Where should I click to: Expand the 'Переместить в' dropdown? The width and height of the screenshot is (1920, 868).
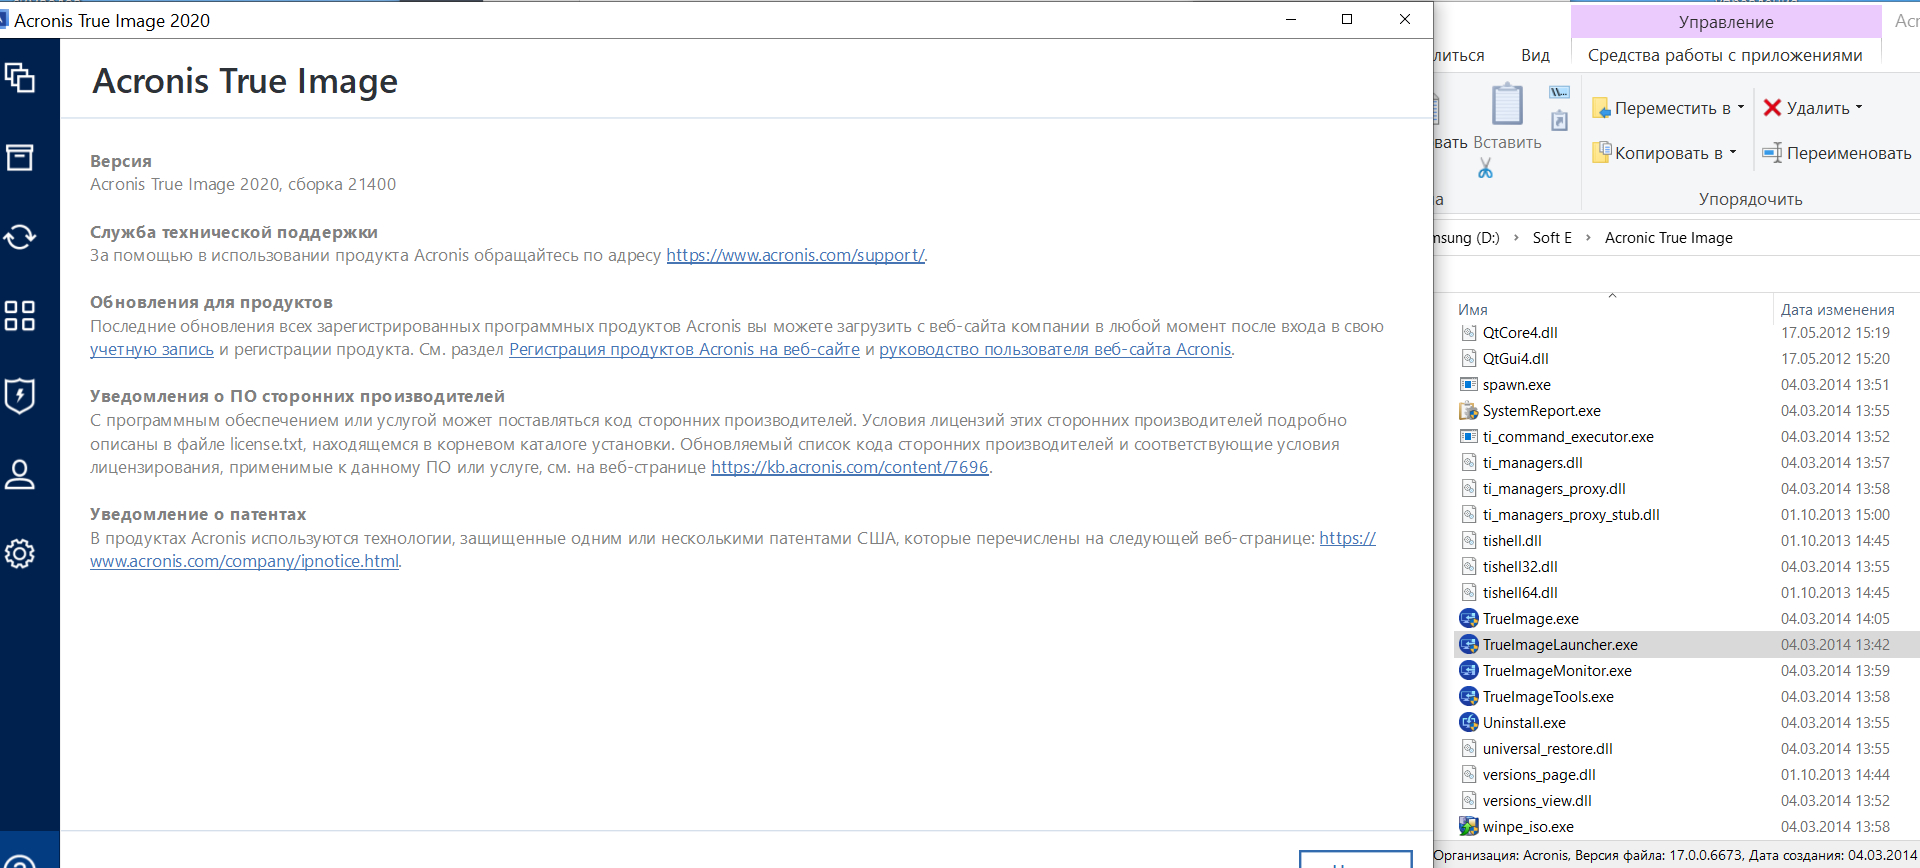[x=1741, y=107]
